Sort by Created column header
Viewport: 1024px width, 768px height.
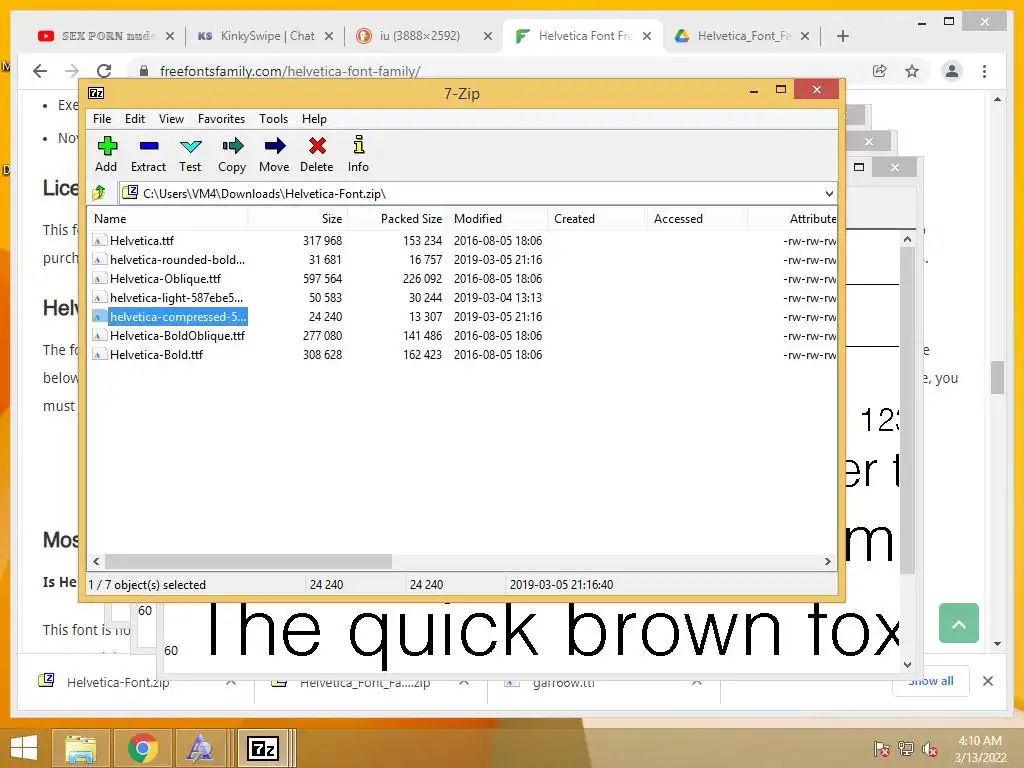pyautogui.click(x=597, y=219)
